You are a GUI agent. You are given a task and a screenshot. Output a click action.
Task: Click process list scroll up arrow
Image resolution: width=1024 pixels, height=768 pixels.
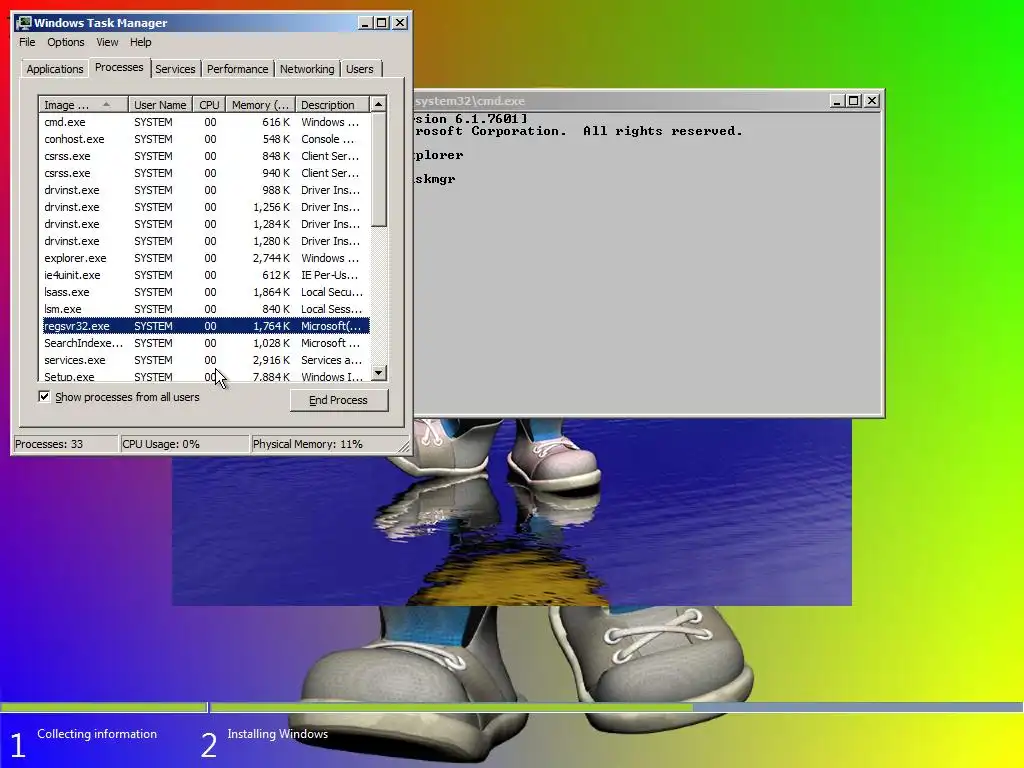point(378,104)
